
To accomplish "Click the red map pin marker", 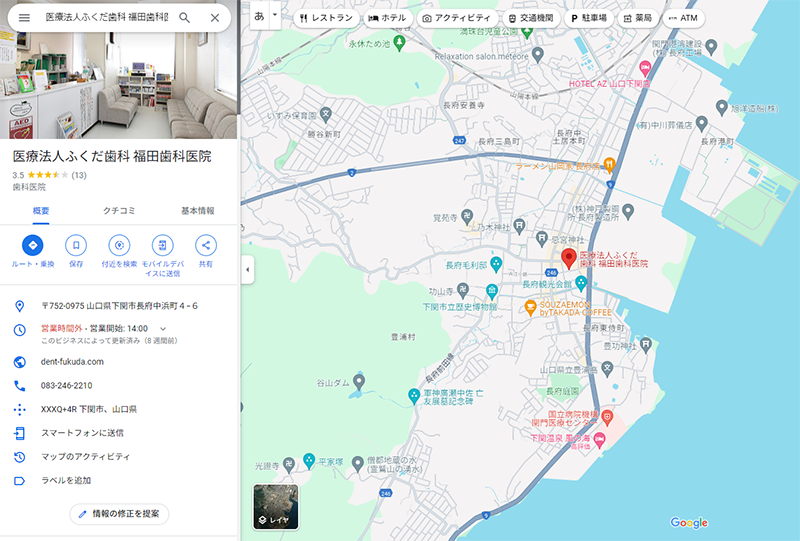I will (x=569, y=258).
